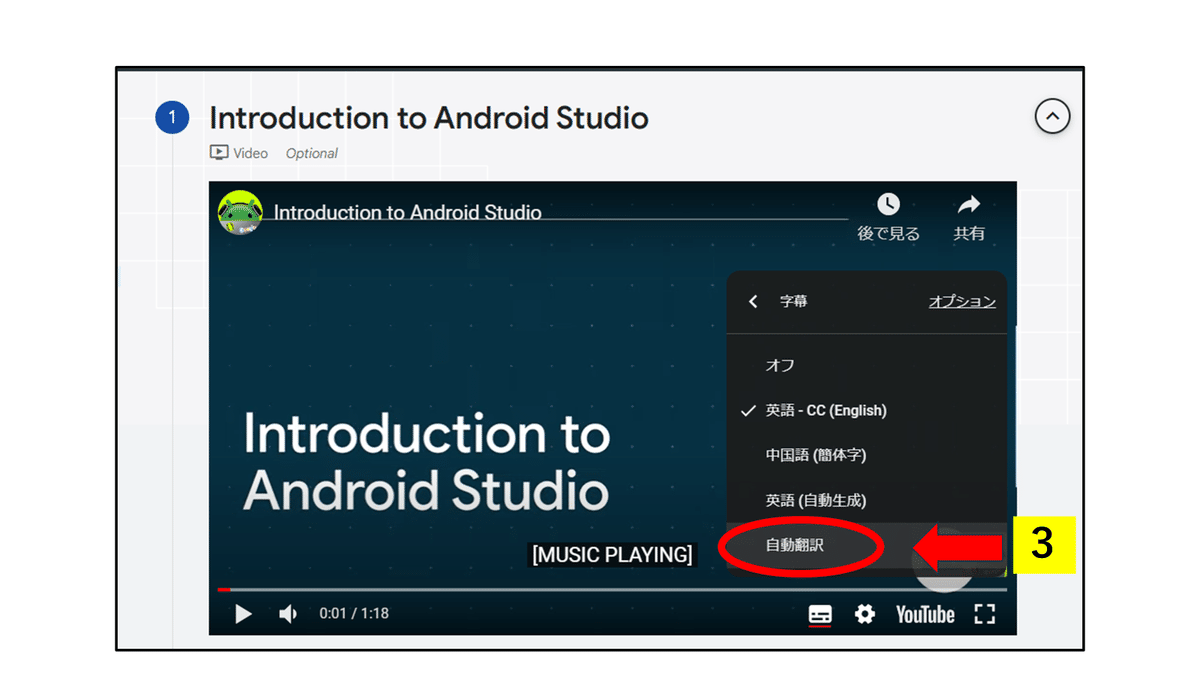Open the player settings gear
Viewport: 1200px width, 675px height.
(x=865, y=614)
